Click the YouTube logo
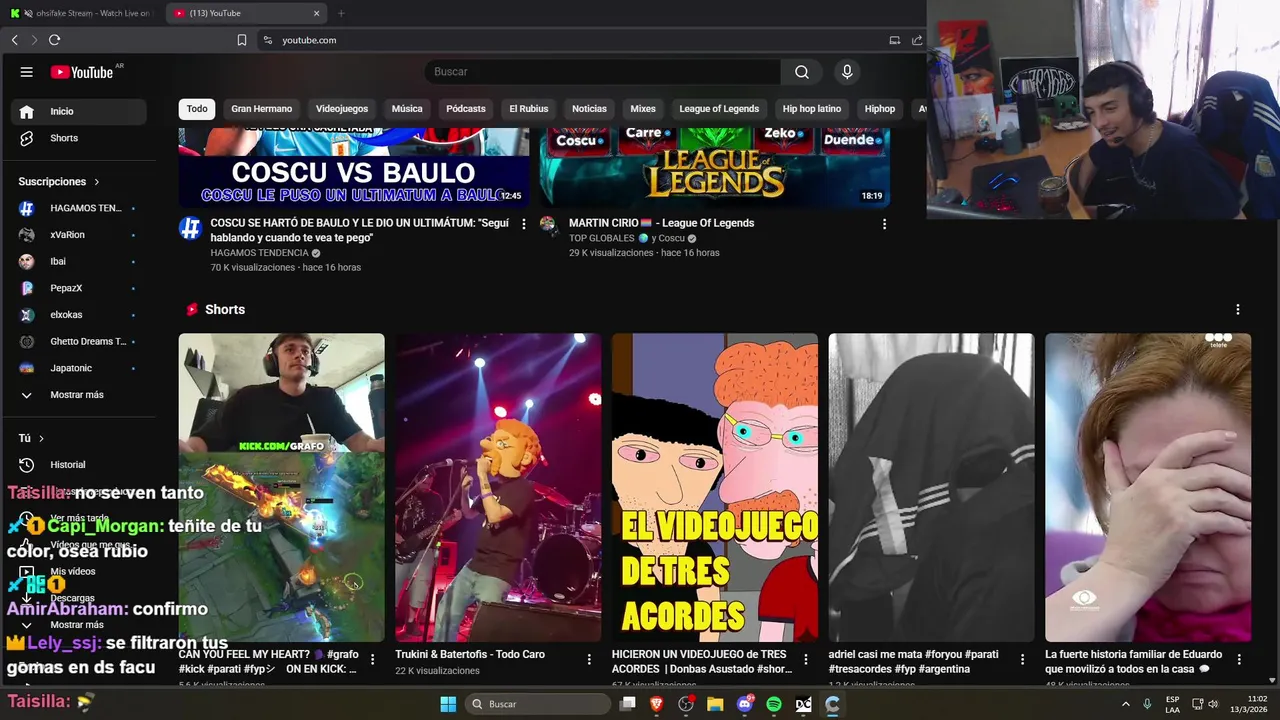 (82, 72)
